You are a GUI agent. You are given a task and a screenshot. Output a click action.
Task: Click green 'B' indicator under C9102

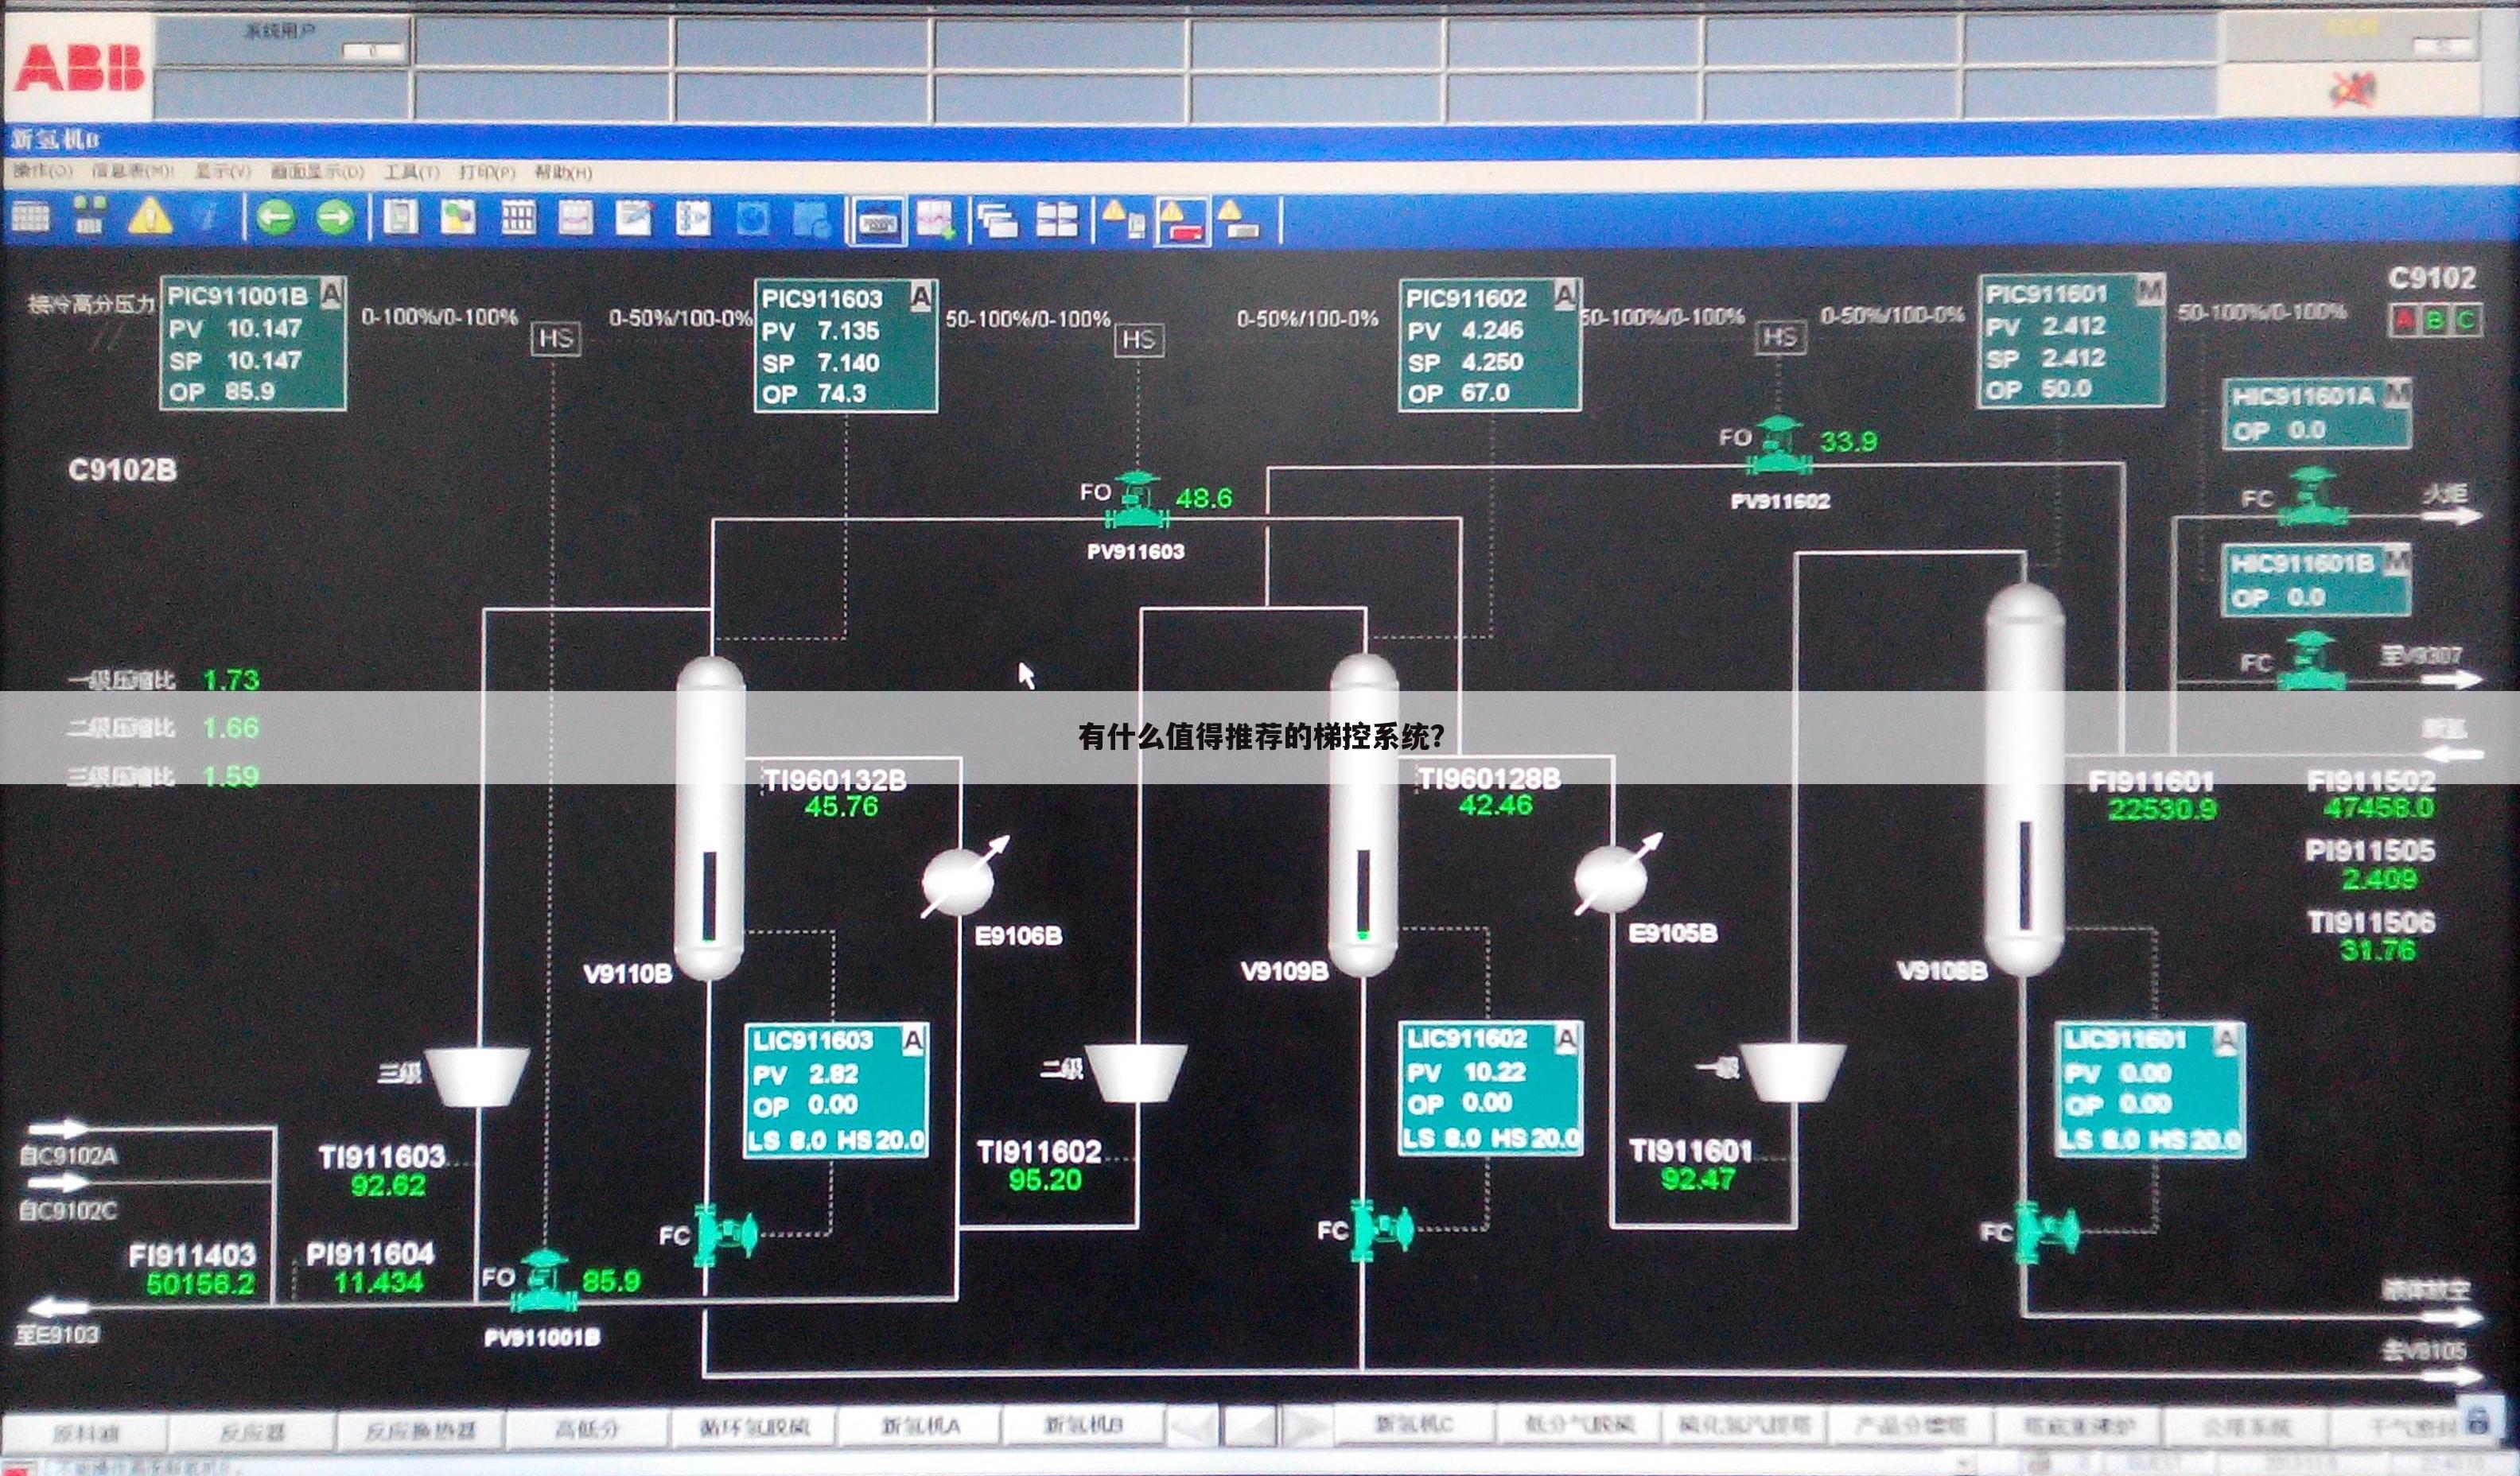click(x=2435, y=321)
